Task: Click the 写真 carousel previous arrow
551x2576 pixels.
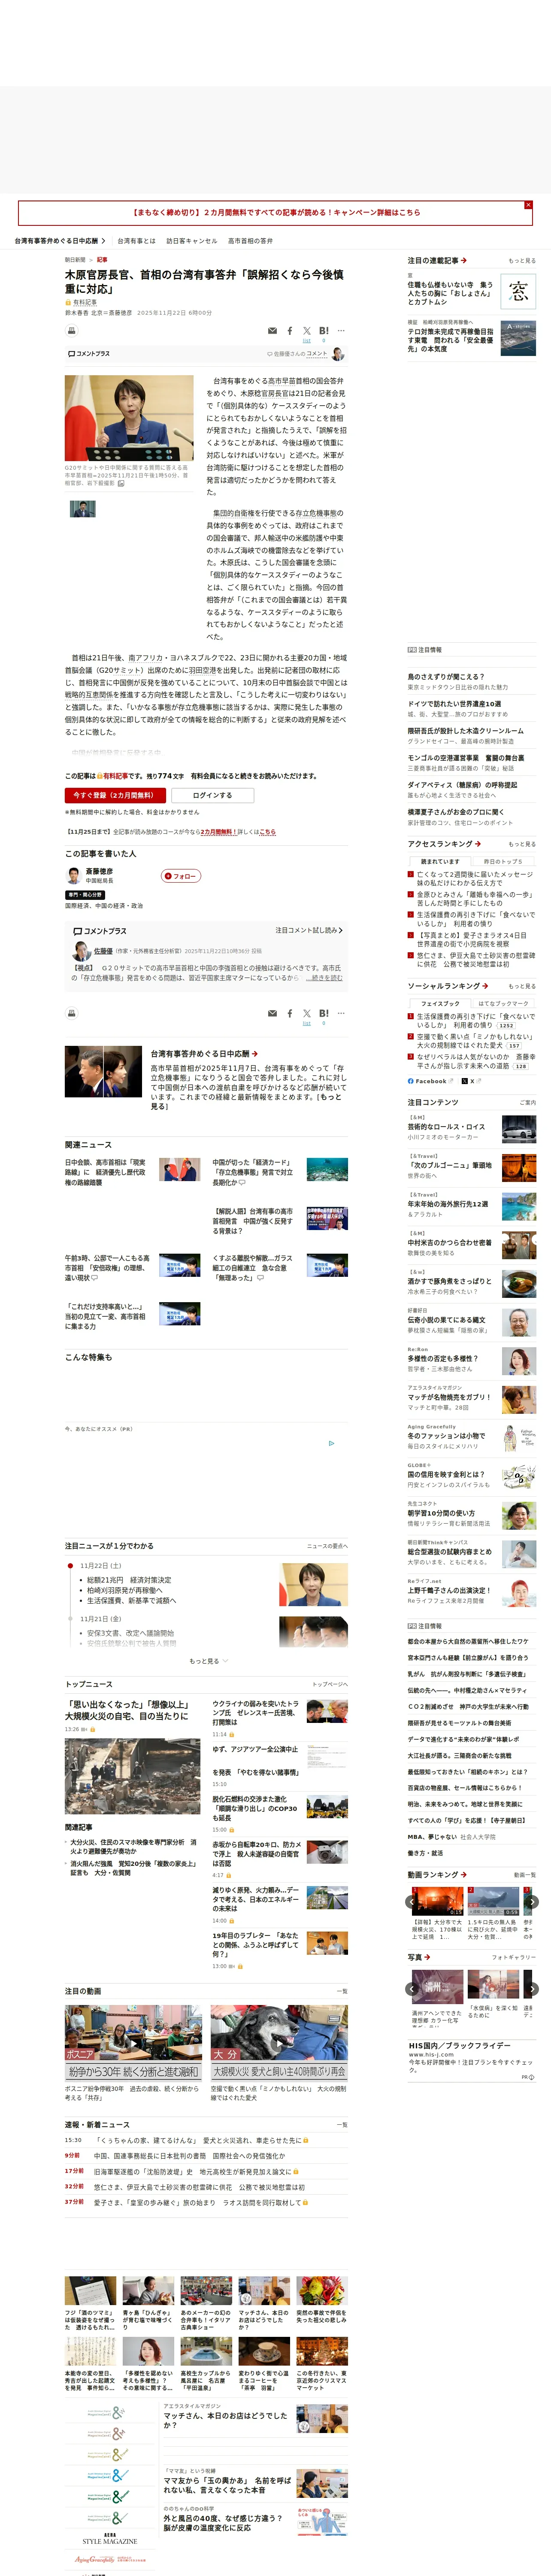Action: (412, 1989)
